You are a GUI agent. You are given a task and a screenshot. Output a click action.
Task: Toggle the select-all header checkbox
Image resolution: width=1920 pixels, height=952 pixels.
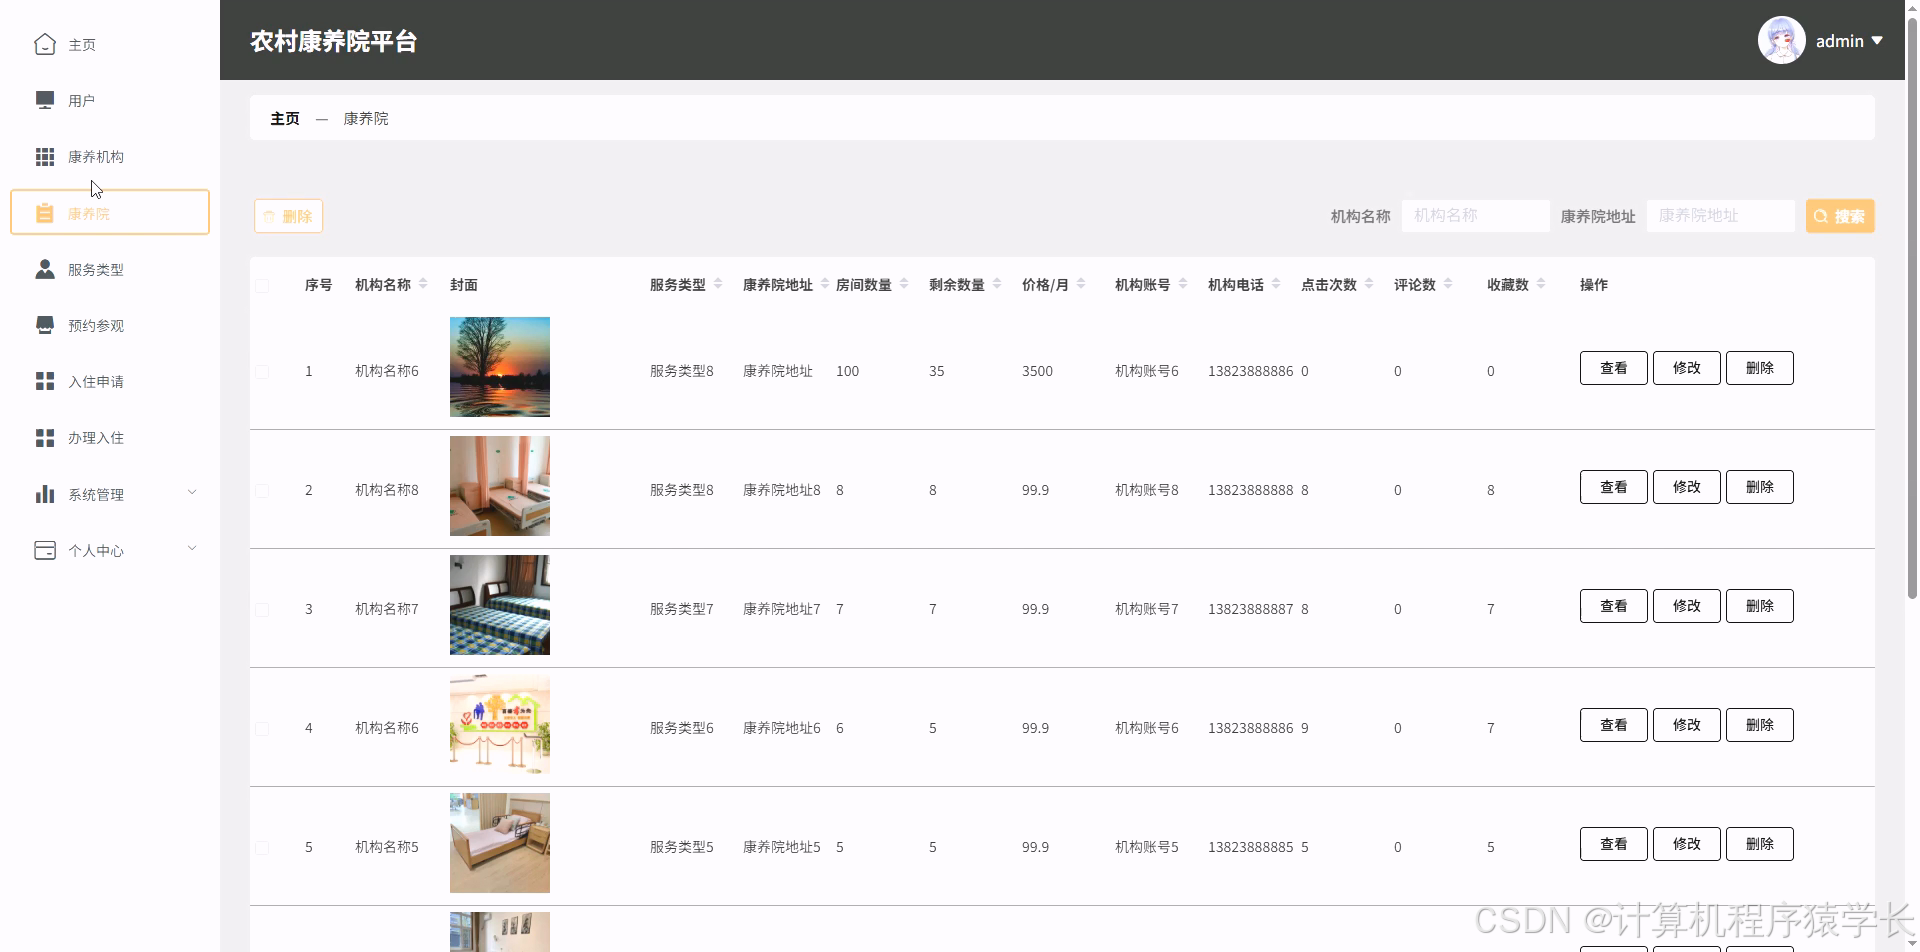click(262, 285)
